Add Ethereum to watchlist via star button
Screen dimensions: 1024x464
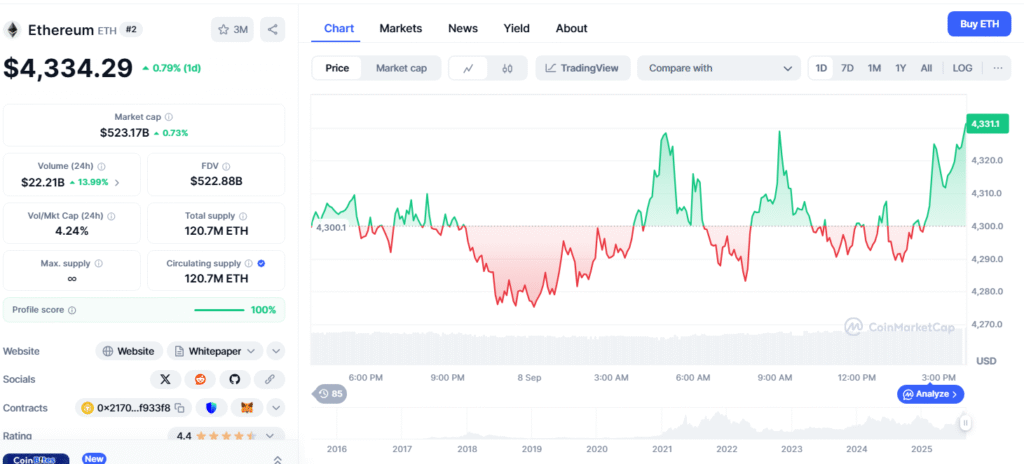[232, 29]
